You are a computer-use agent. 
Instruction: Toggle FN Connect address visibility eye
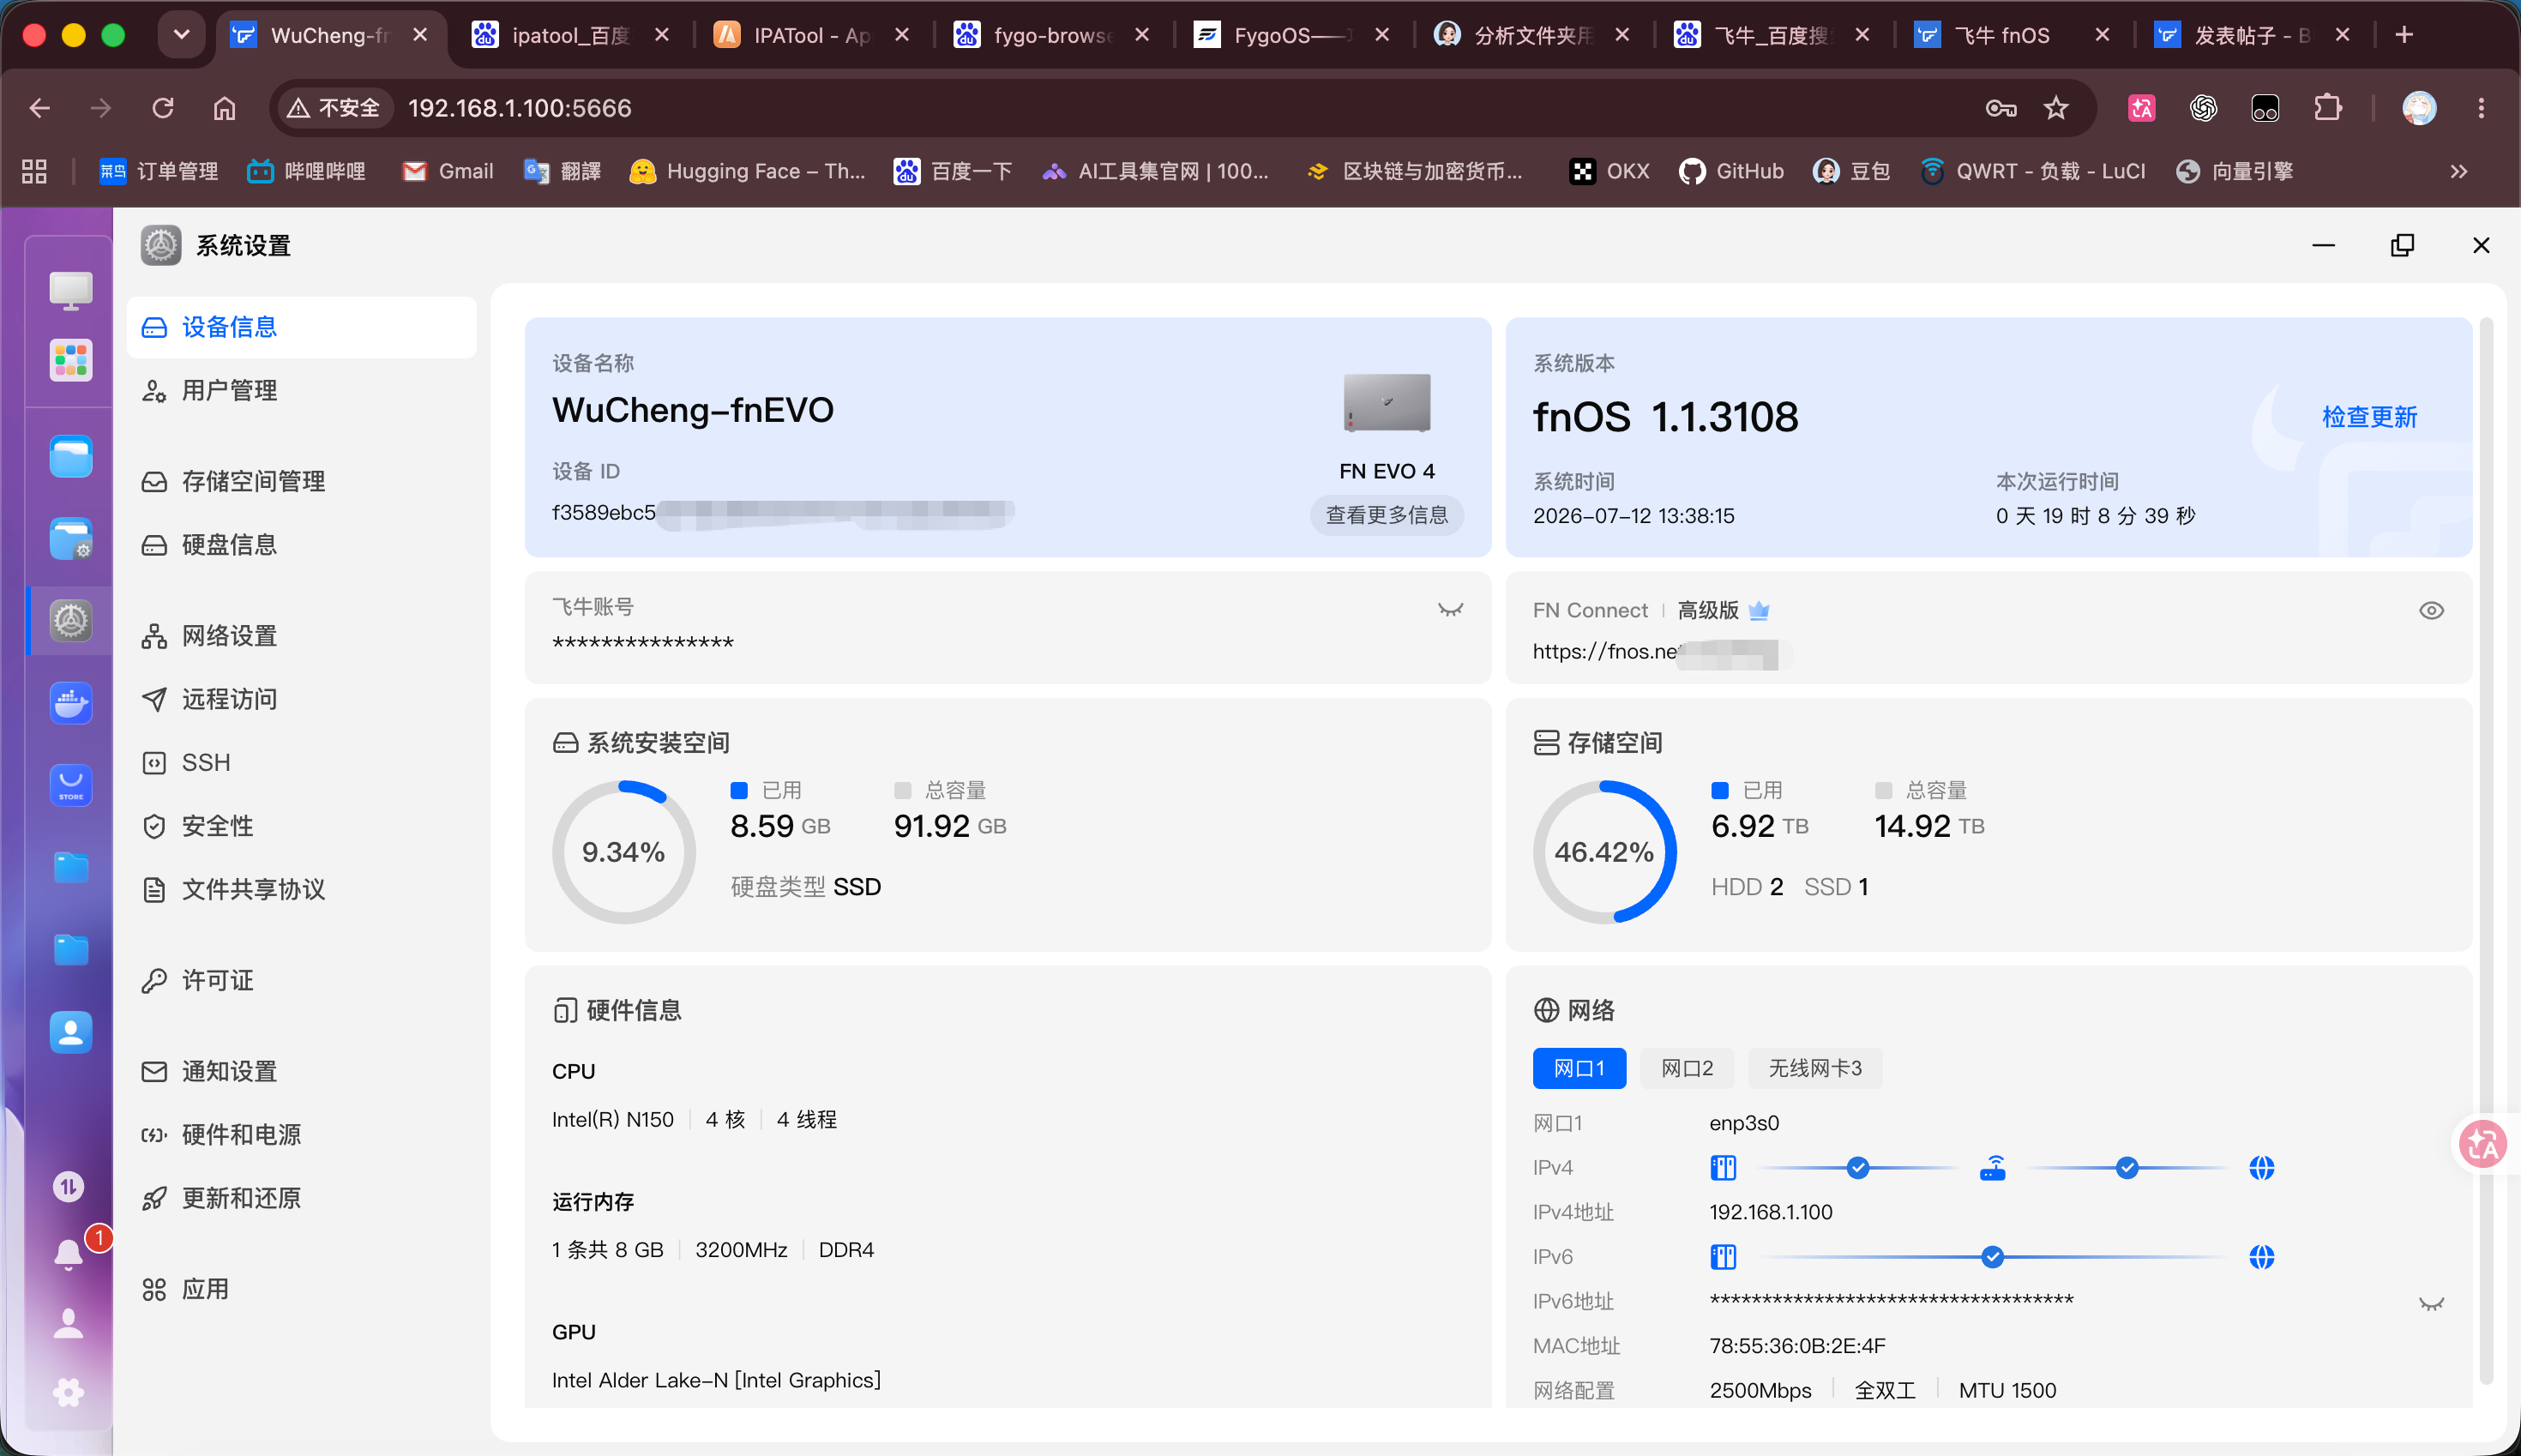(x=2431, y=610)
